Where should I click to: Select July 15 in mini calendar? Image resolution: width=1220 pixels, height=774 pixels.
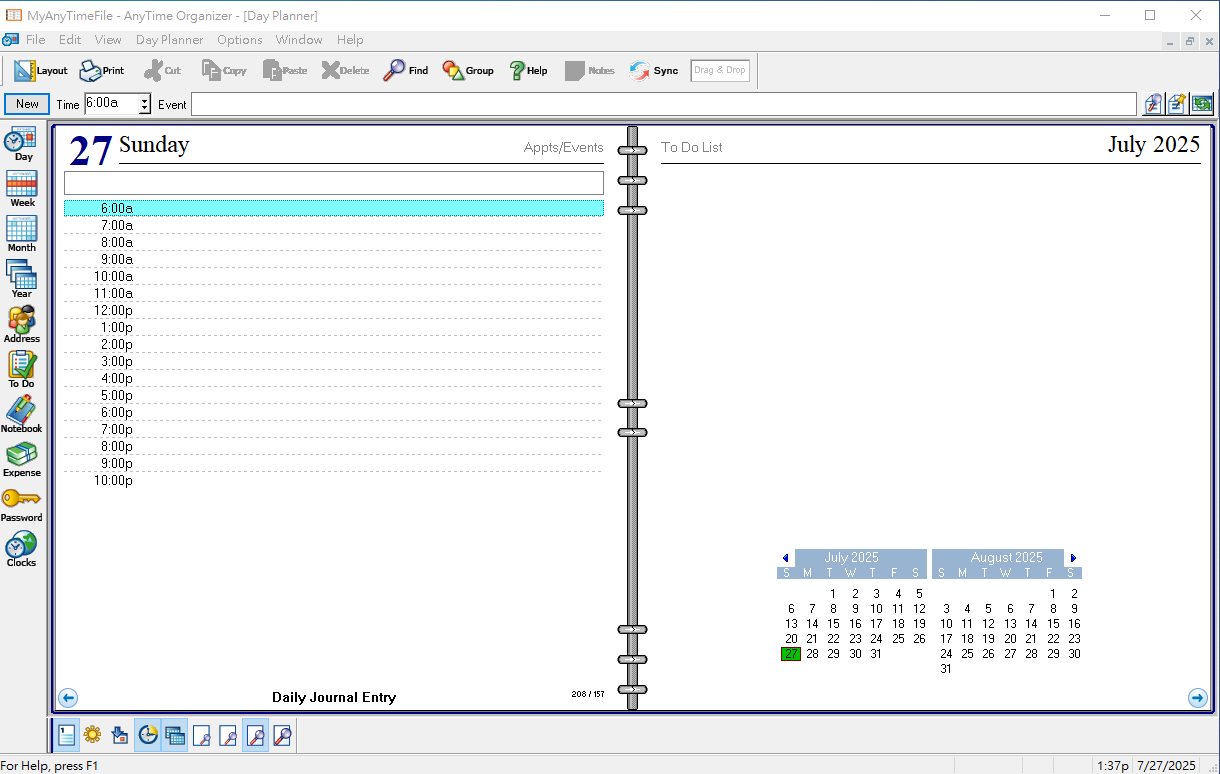(833, 624)
